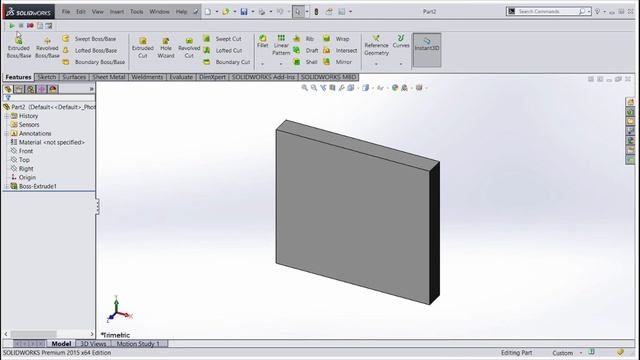Open the Hole Wizard
The image size is (640, 360).
[166, 47]
